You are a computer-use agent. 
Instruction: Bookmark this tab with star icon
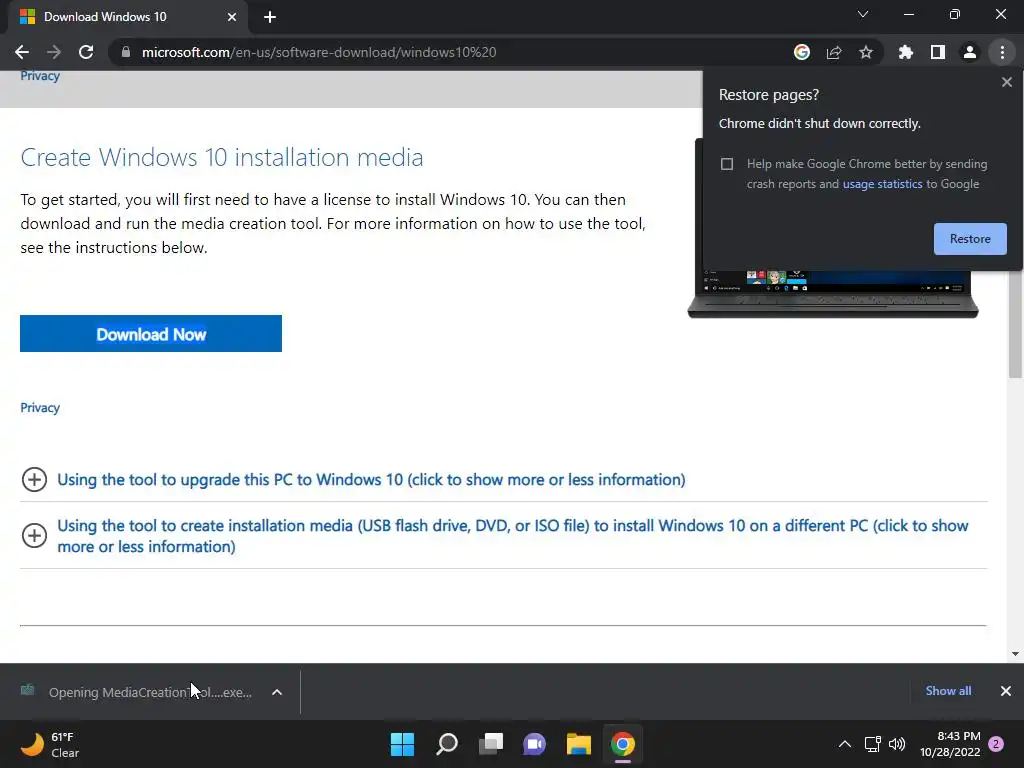pyautogui.click(x=866, y=52)
